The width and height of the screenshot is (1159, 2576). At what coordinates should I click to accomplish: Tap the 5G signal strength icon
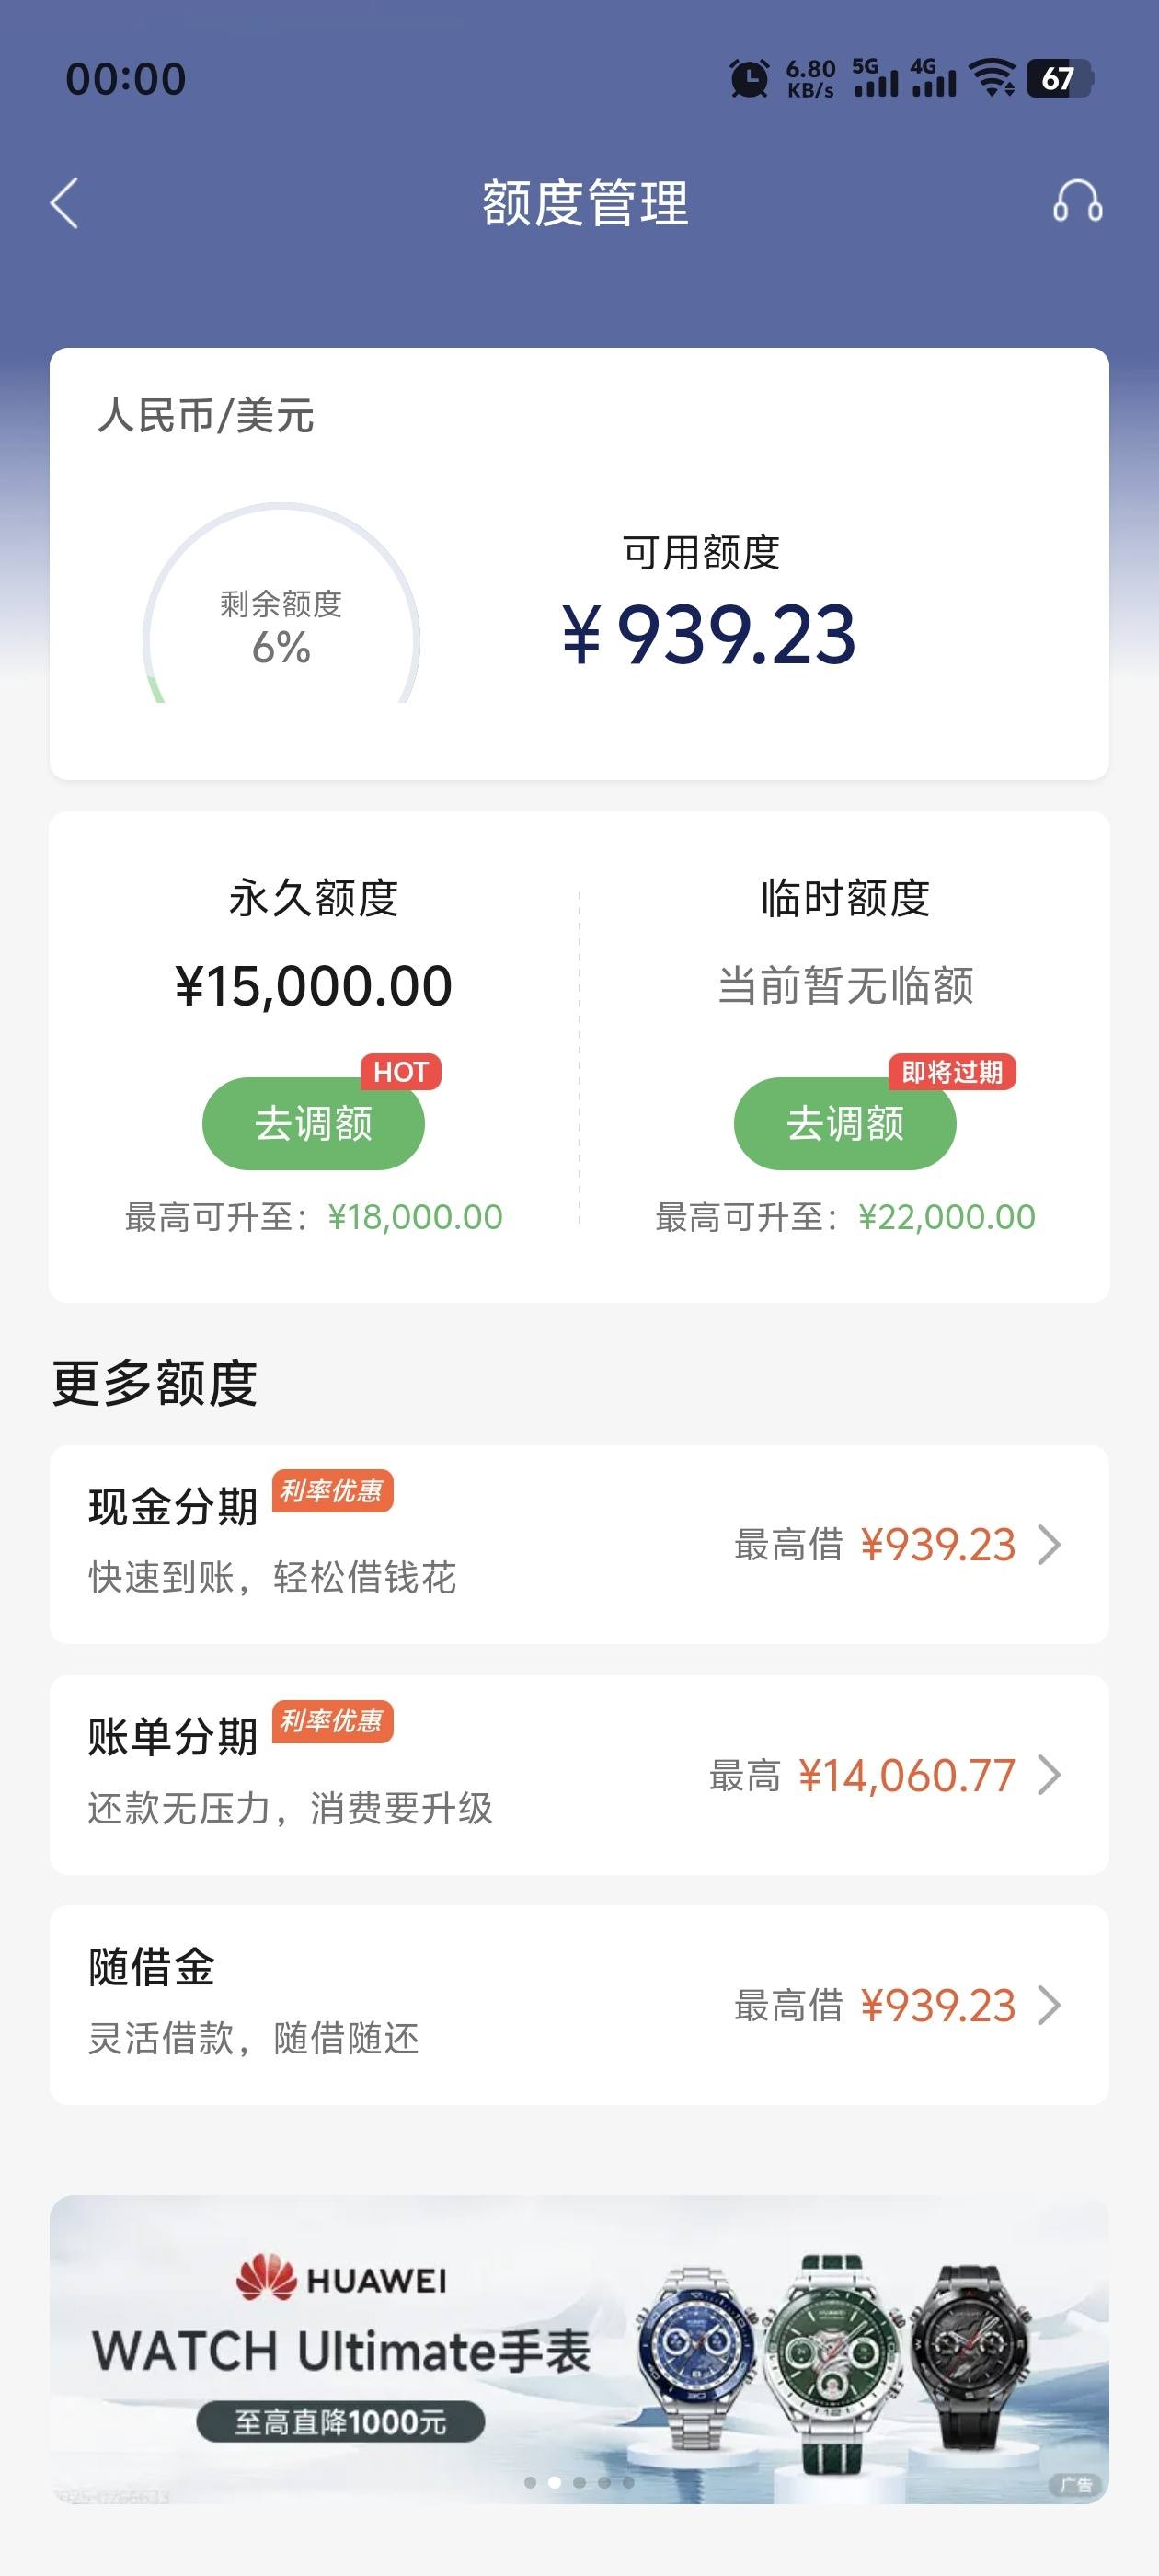pyautogui.click(x=875, y=78)
